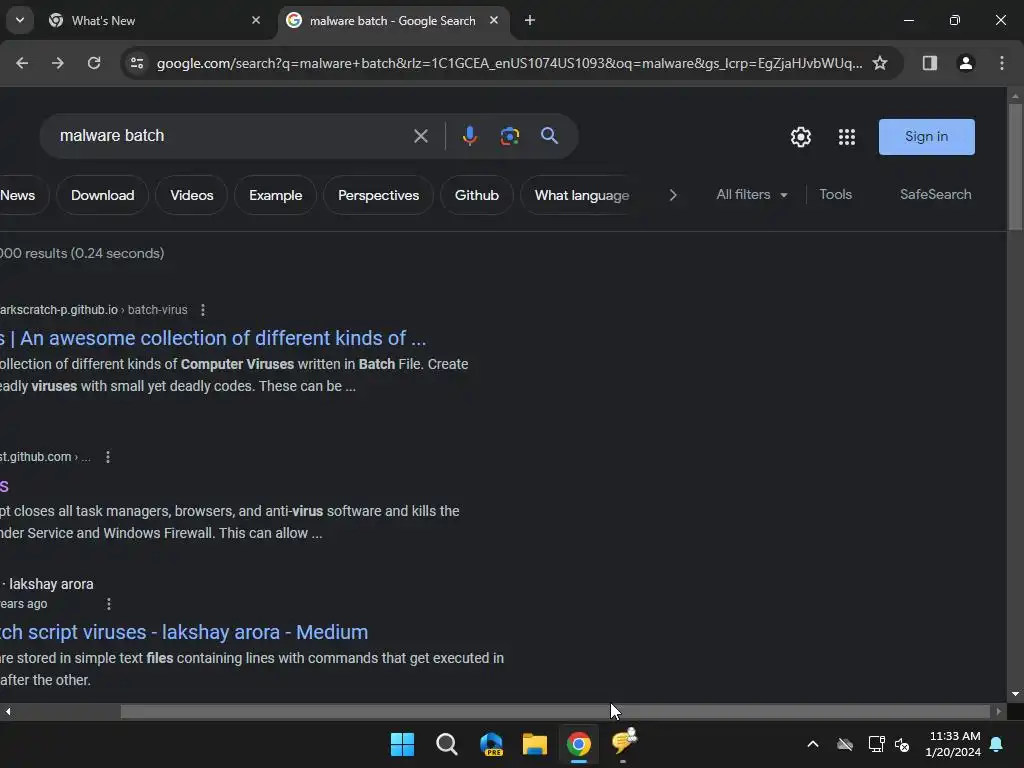
Task: Open options for gist.github.com result
Action: pyautogui.click(x=108, y=457)
